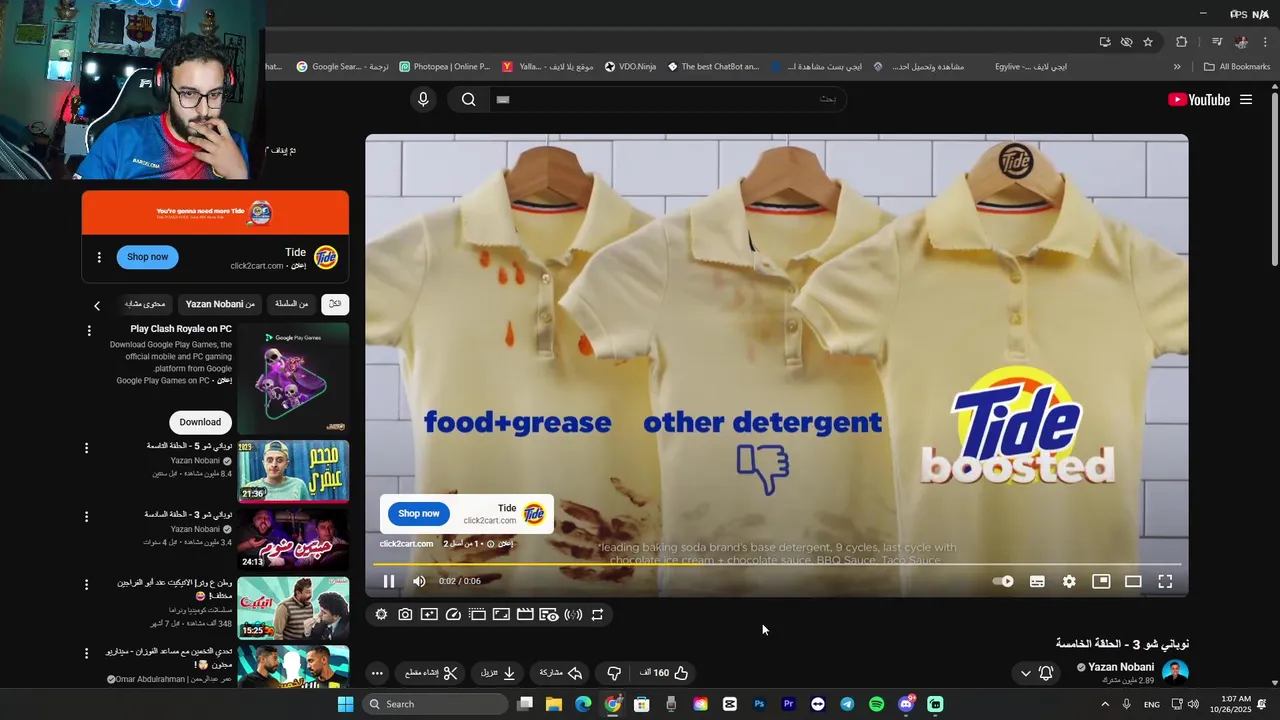1280x720 pixels.
Task: Open the VDO.Ninja bookmark
Action: point(630,67)
